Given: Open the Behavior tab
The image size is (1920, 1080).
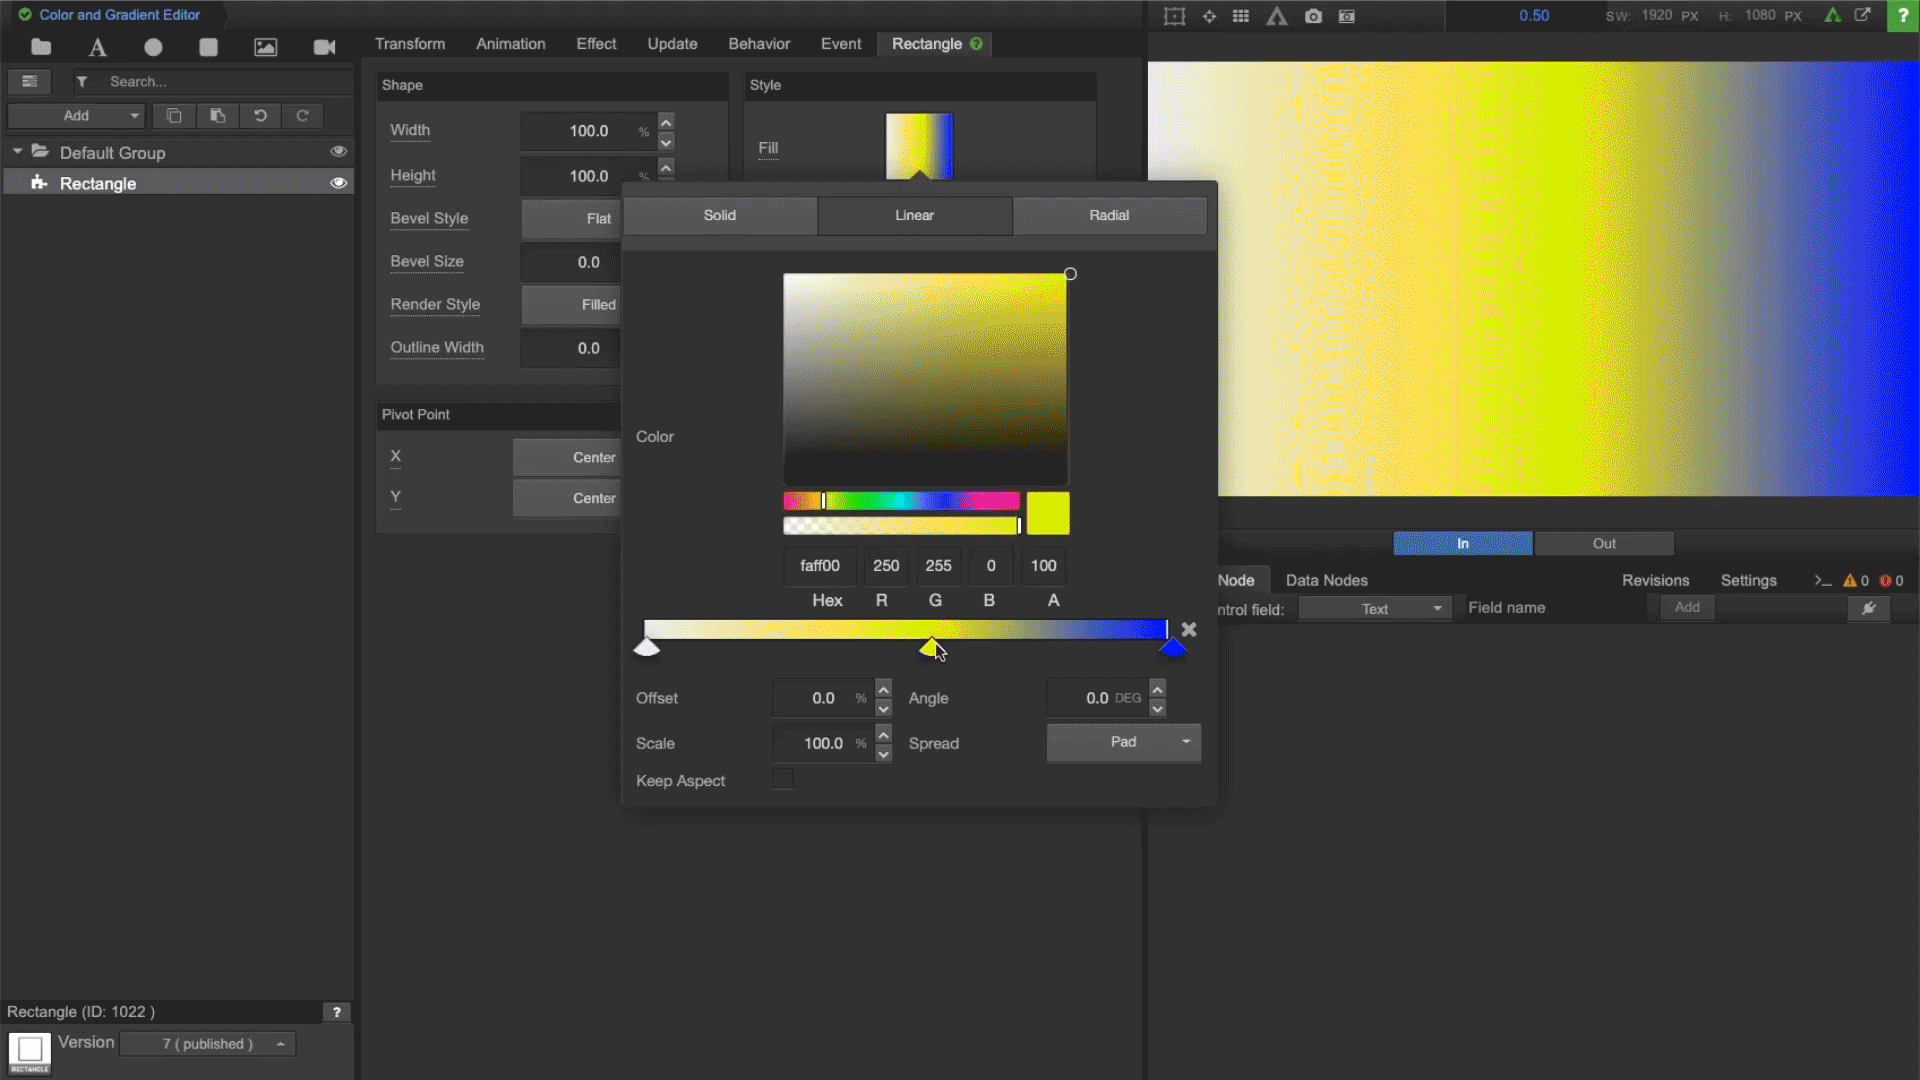Looking at the screenshot, I should click(x=759, y=44).
